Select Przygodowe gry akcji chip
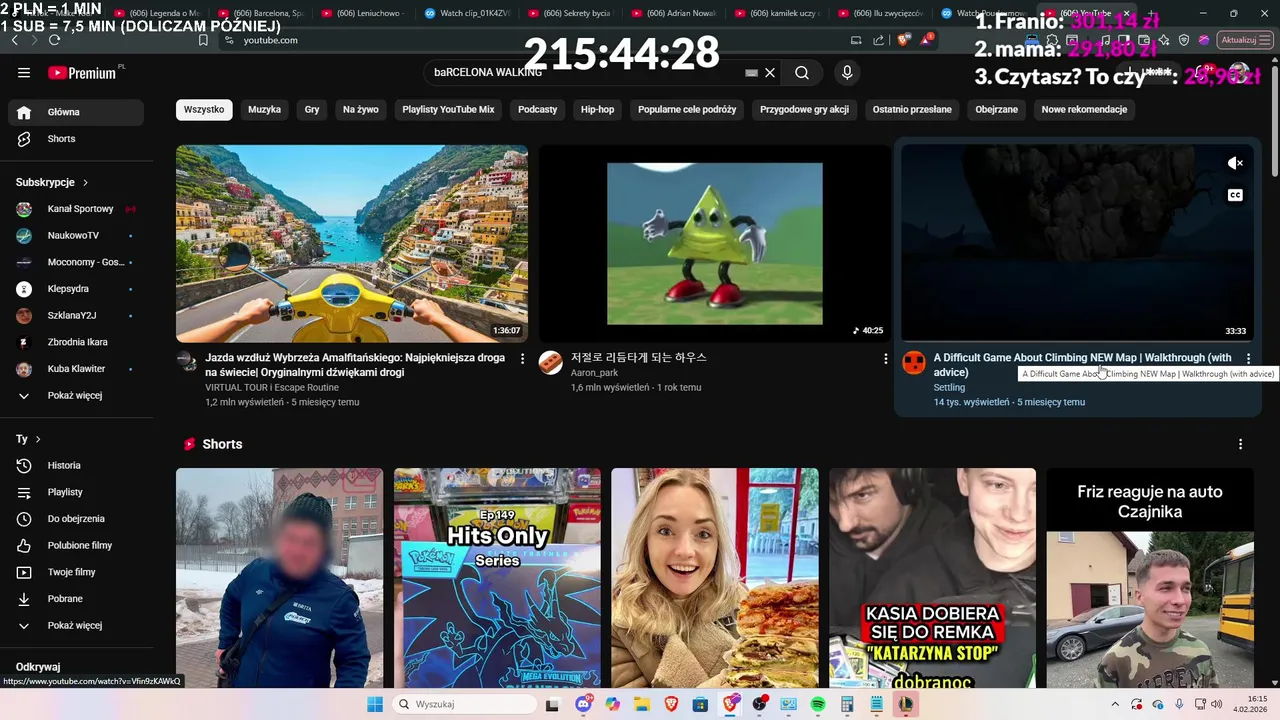Screen dimensions: 1280x720 tap(804, 110)
